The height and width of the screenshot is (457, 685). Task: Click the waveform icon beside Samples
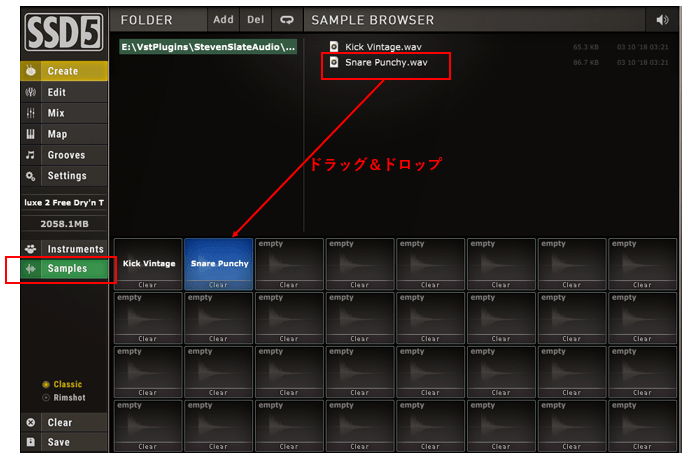(x=31, y=269)
